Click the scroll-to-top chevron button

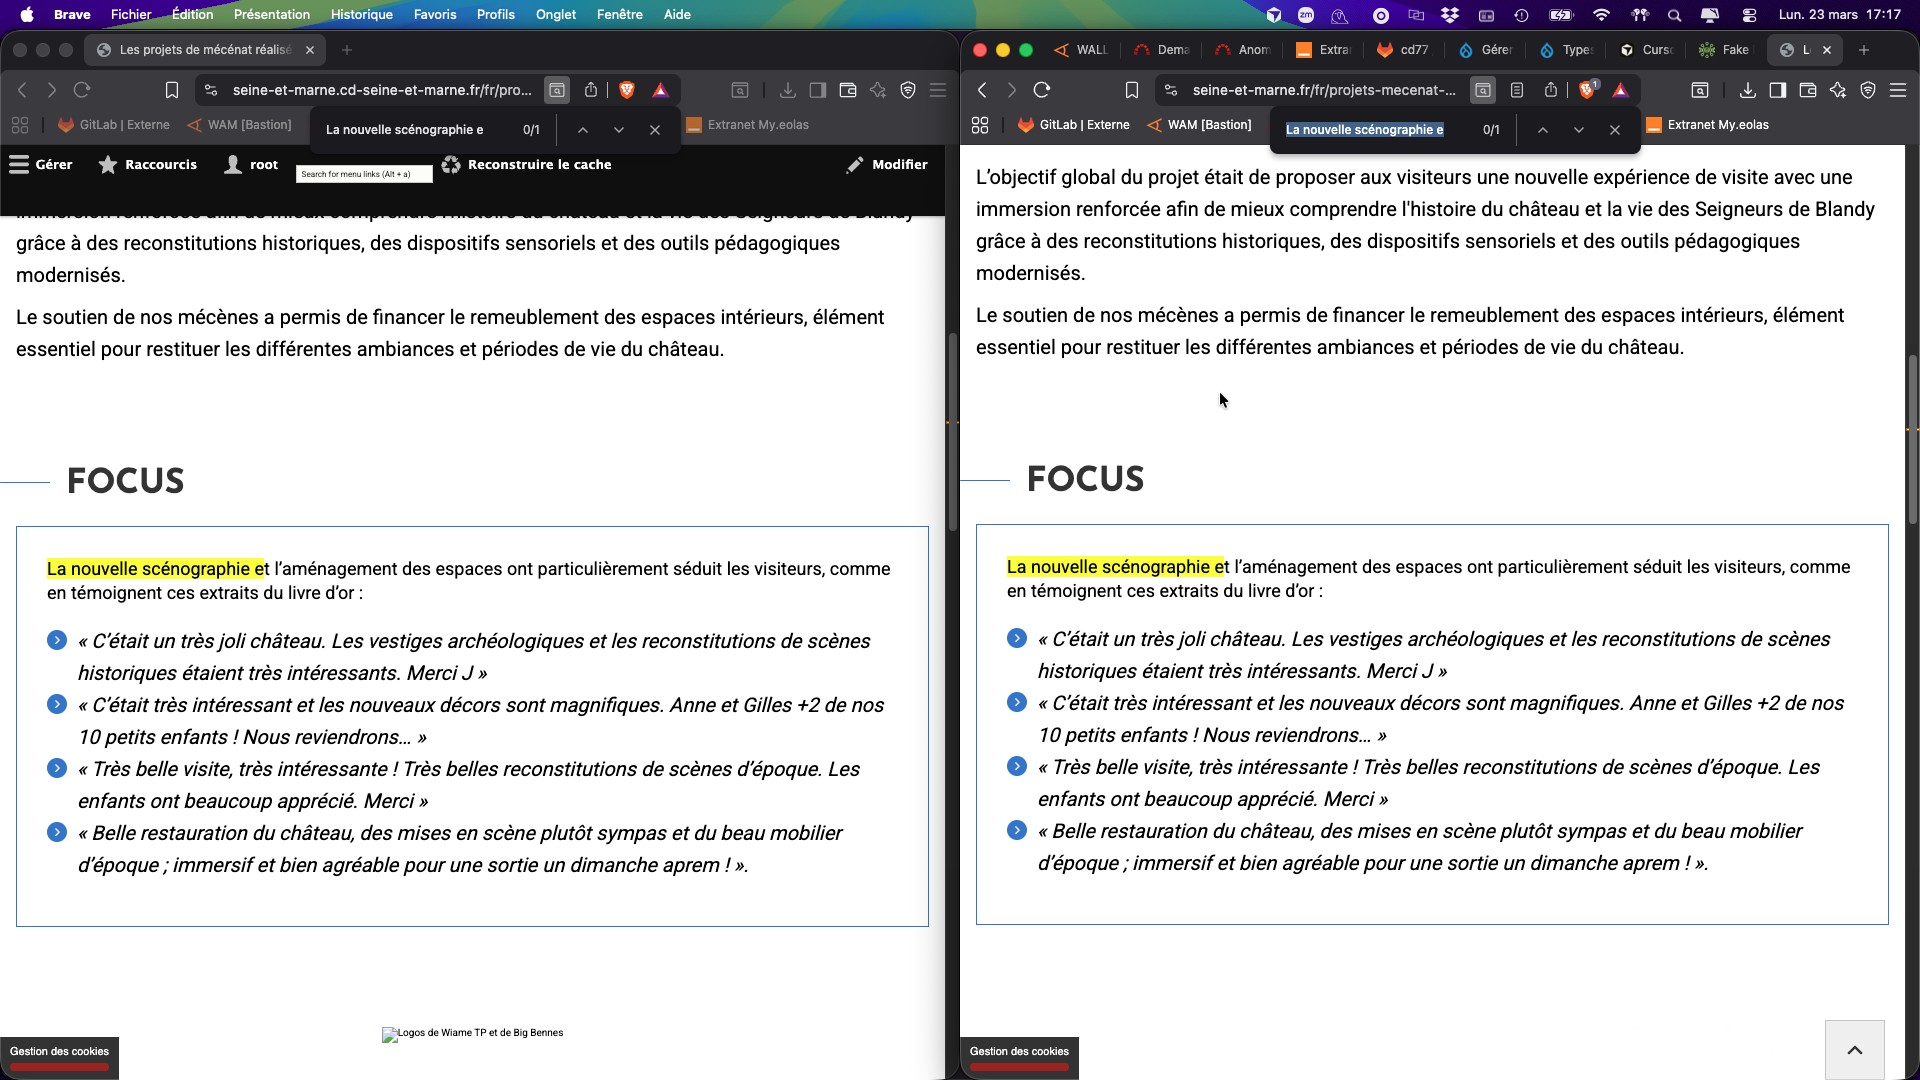pos(1854,1050)
